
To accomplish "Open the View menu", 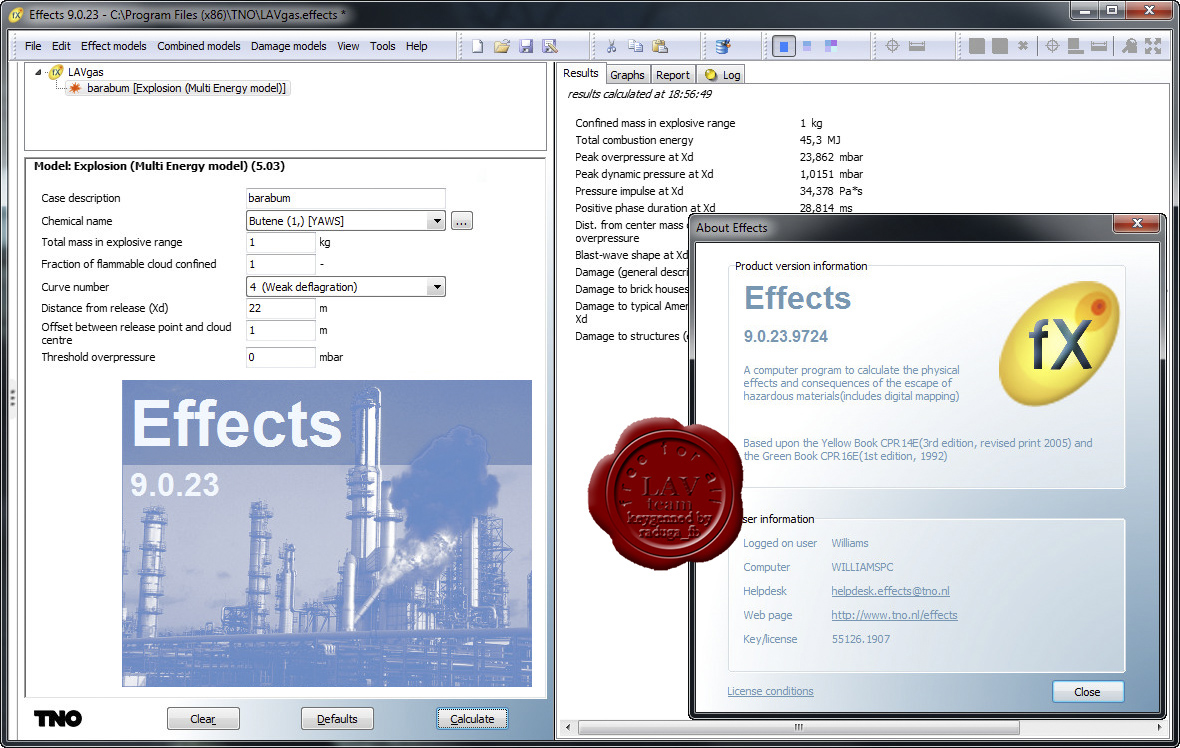I will coord(348,46).
